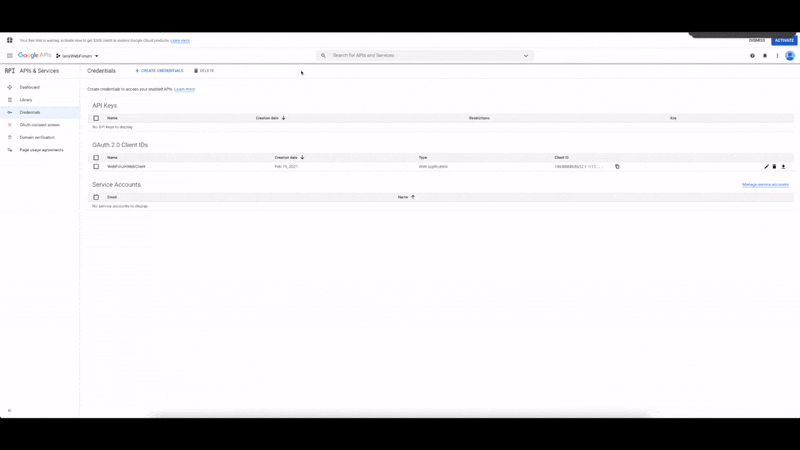
Task: Select all API Keys checkbox
Action: tap(96, 118)
